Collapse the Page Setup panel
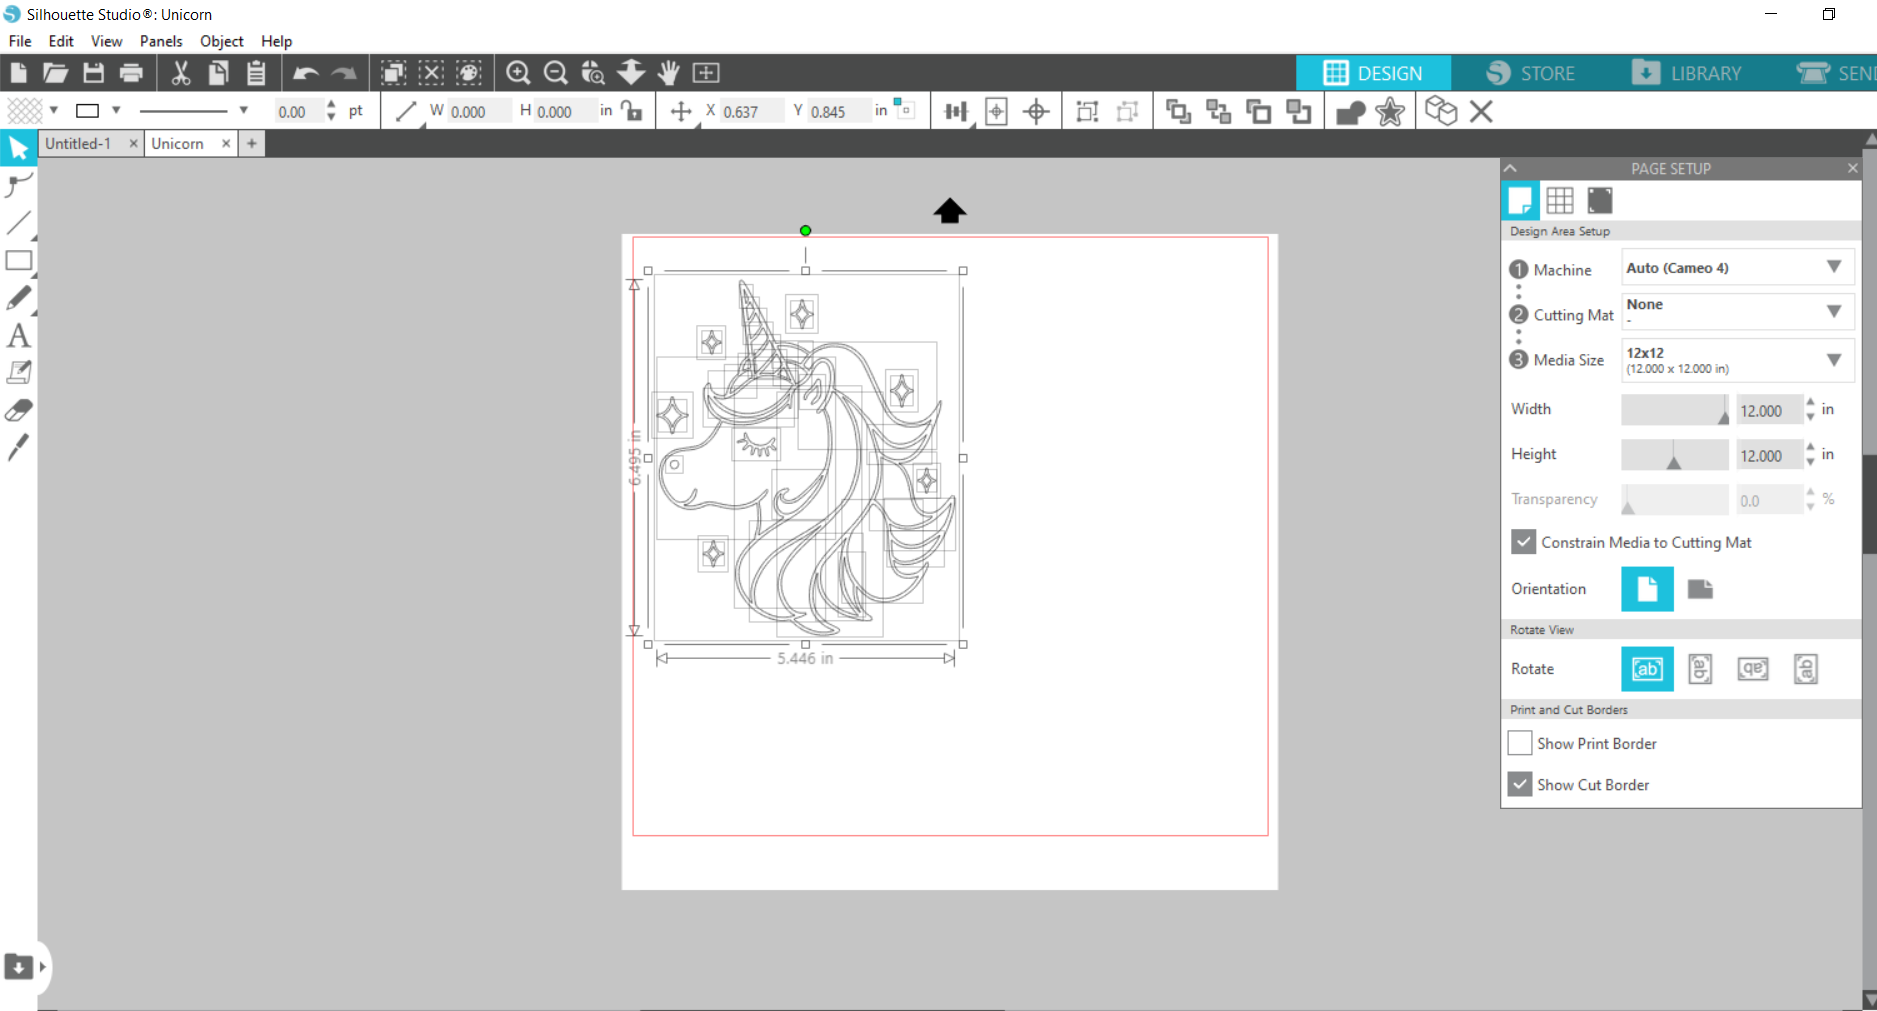This screenshot has width=1877, height=1011. pos(1511,168)
